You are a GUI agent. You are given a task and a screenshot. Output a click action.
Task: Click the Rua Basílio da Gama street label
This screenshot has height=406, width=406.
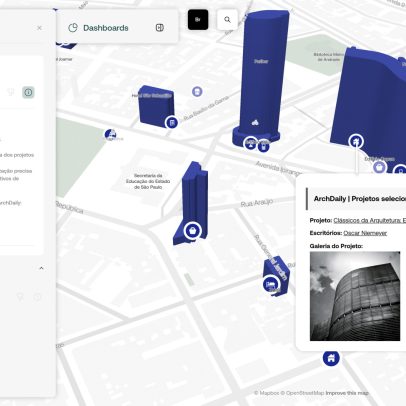[x=206, y=108]
